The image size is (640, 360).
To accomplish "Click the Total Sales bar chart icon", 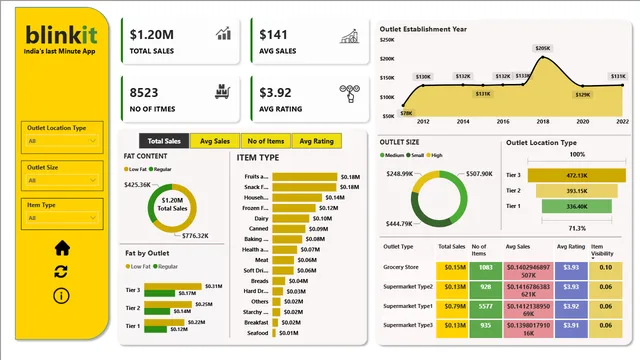I will click(223, 33).
